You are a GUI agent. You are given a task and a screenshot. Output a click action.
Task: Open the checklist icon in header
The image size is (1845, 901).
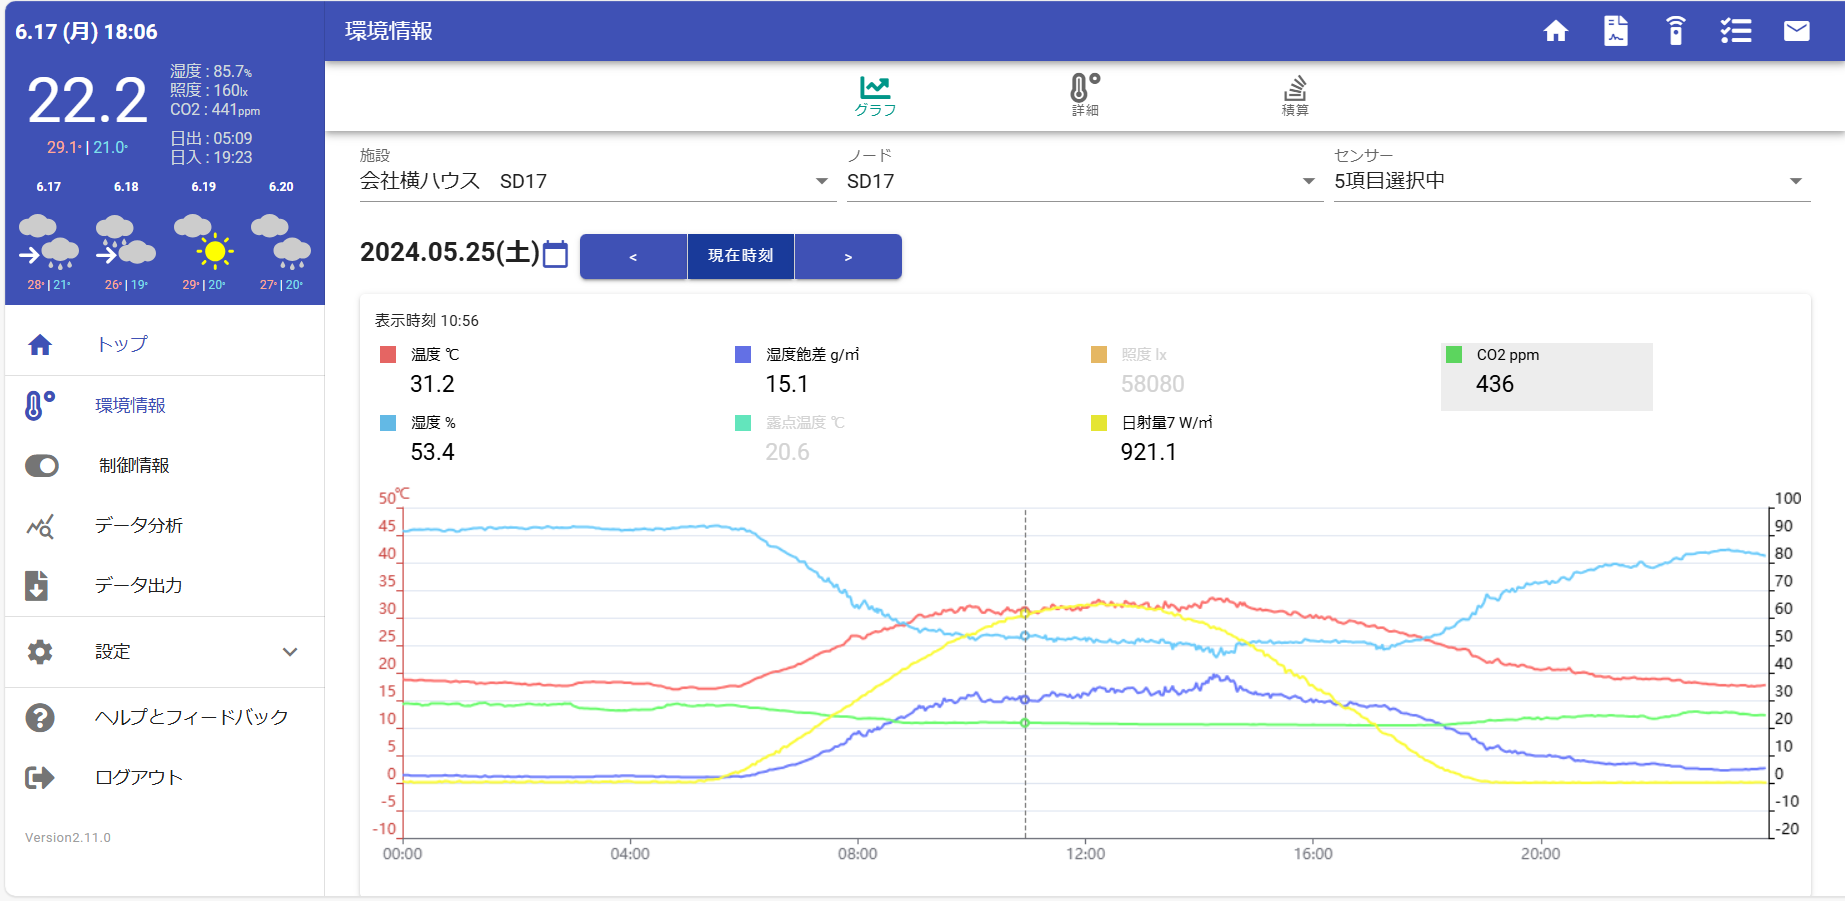1736,31
